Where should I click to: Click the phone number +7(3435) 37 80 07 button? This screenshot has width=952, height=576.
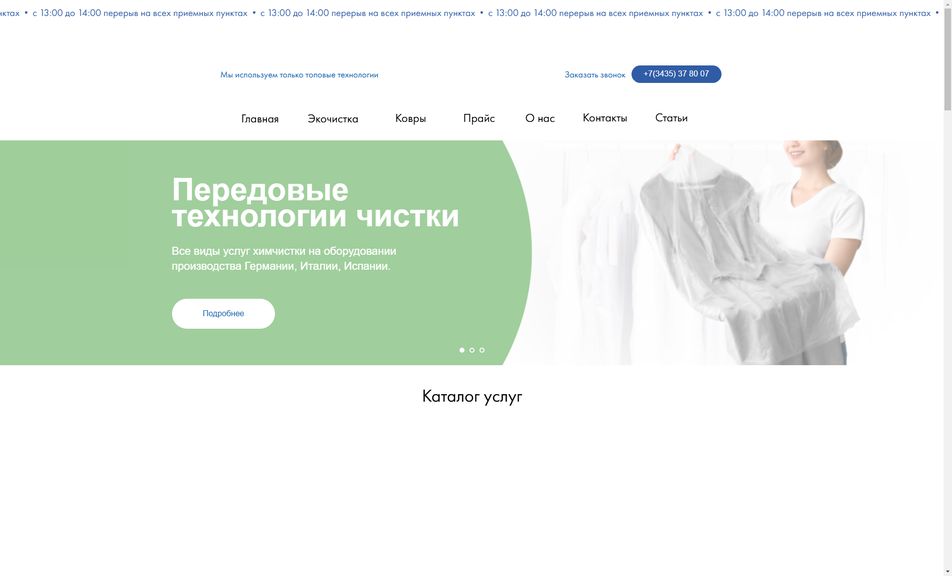(x=676, y=74)
